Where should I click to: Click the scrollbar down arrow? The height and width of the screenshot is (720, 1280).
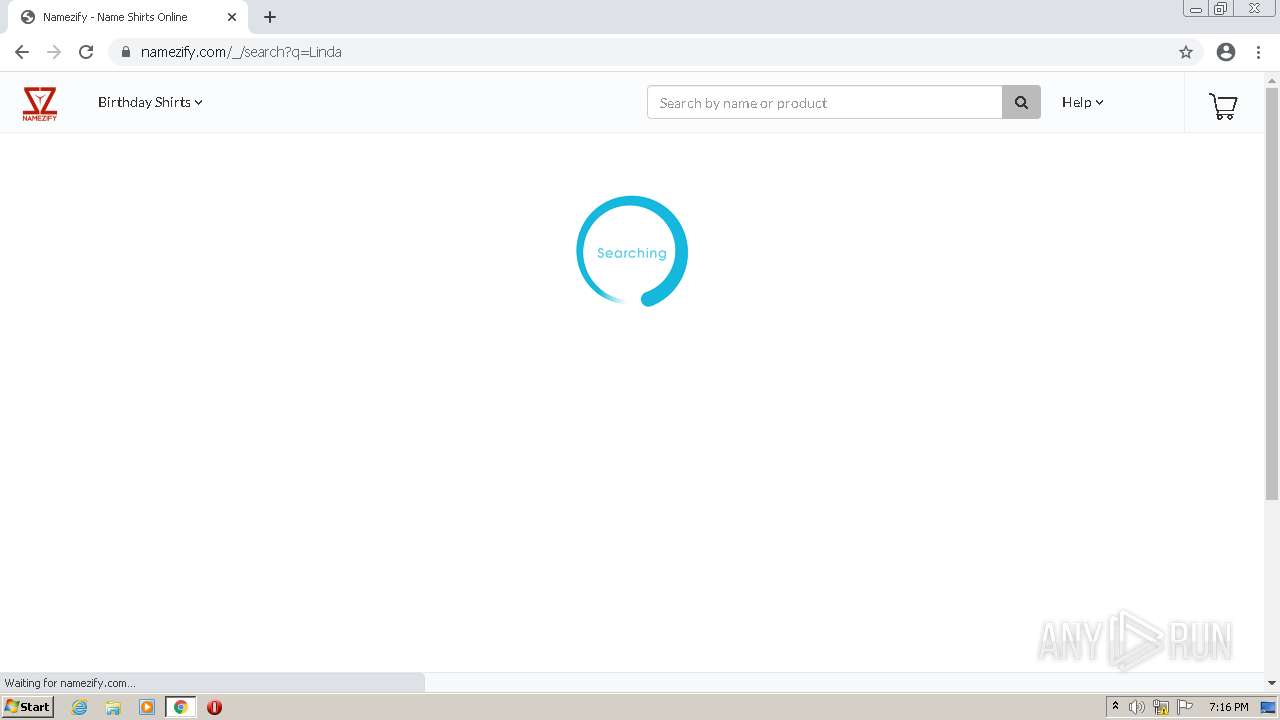click(x=1272, y=683)
